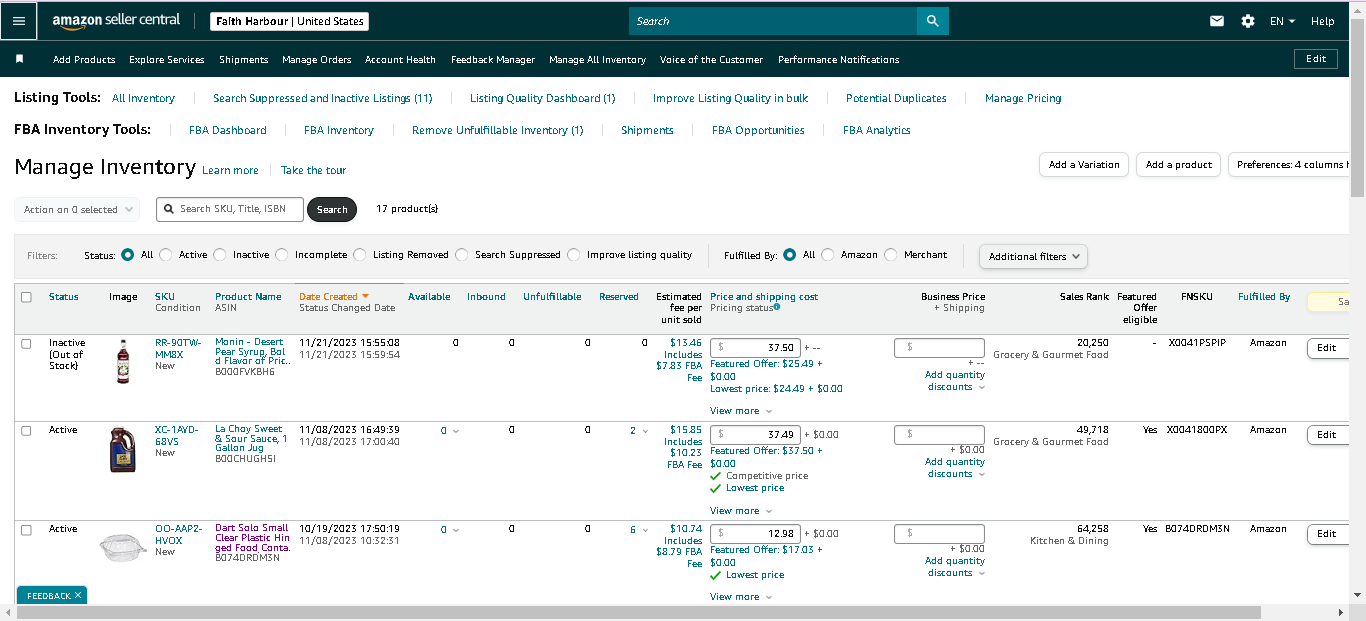
Task: Expand View more for Monin row
Action: click(x=741, y=411)
